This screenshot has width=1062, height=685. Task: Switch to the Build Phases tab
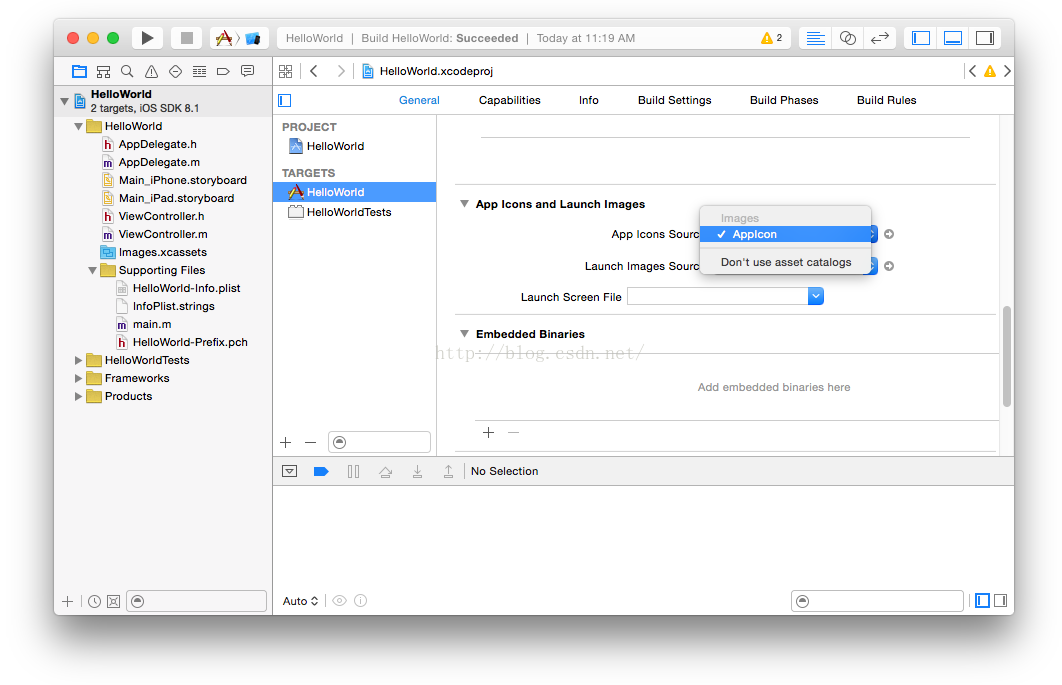(x=784, y=100)
